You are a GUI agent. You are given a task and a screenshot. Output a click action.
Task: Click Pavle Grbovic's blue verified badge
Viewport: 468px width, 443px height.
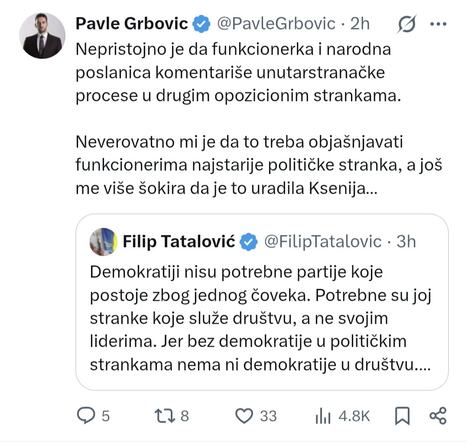(202, 24)
